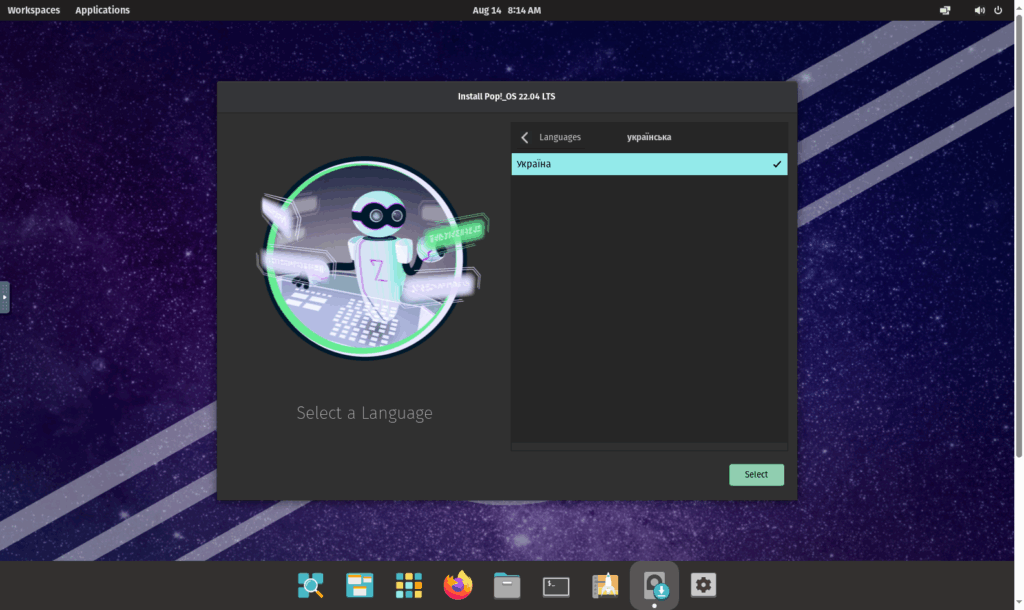Open Terminal from the dock
The height and width of the screenshot is (610, 1024).
click(x=556, y=585)
